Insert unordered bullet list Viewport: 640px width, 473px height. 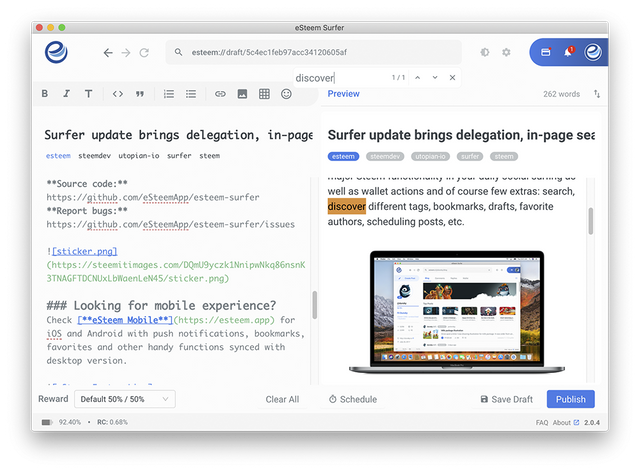click(x=191, y=94)
